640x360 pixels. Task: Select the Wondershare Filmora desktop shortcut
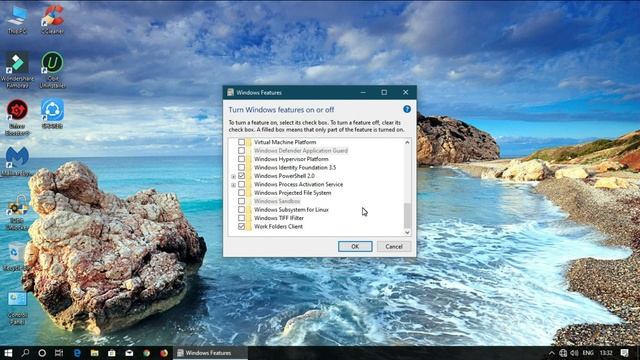(17, 70)
